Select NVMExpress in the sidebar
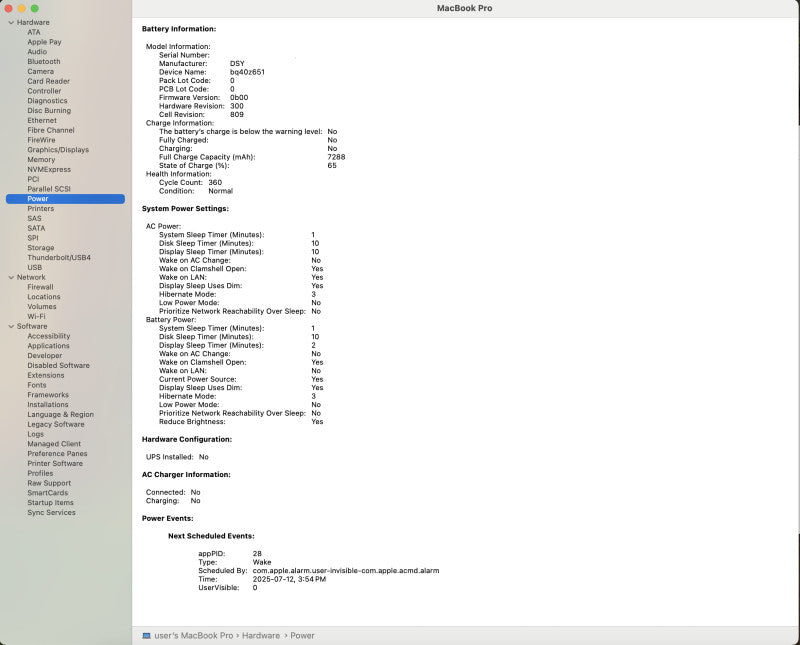Viewport: 800px width, 645px height. pyautogui.click(x=49, y=169)
